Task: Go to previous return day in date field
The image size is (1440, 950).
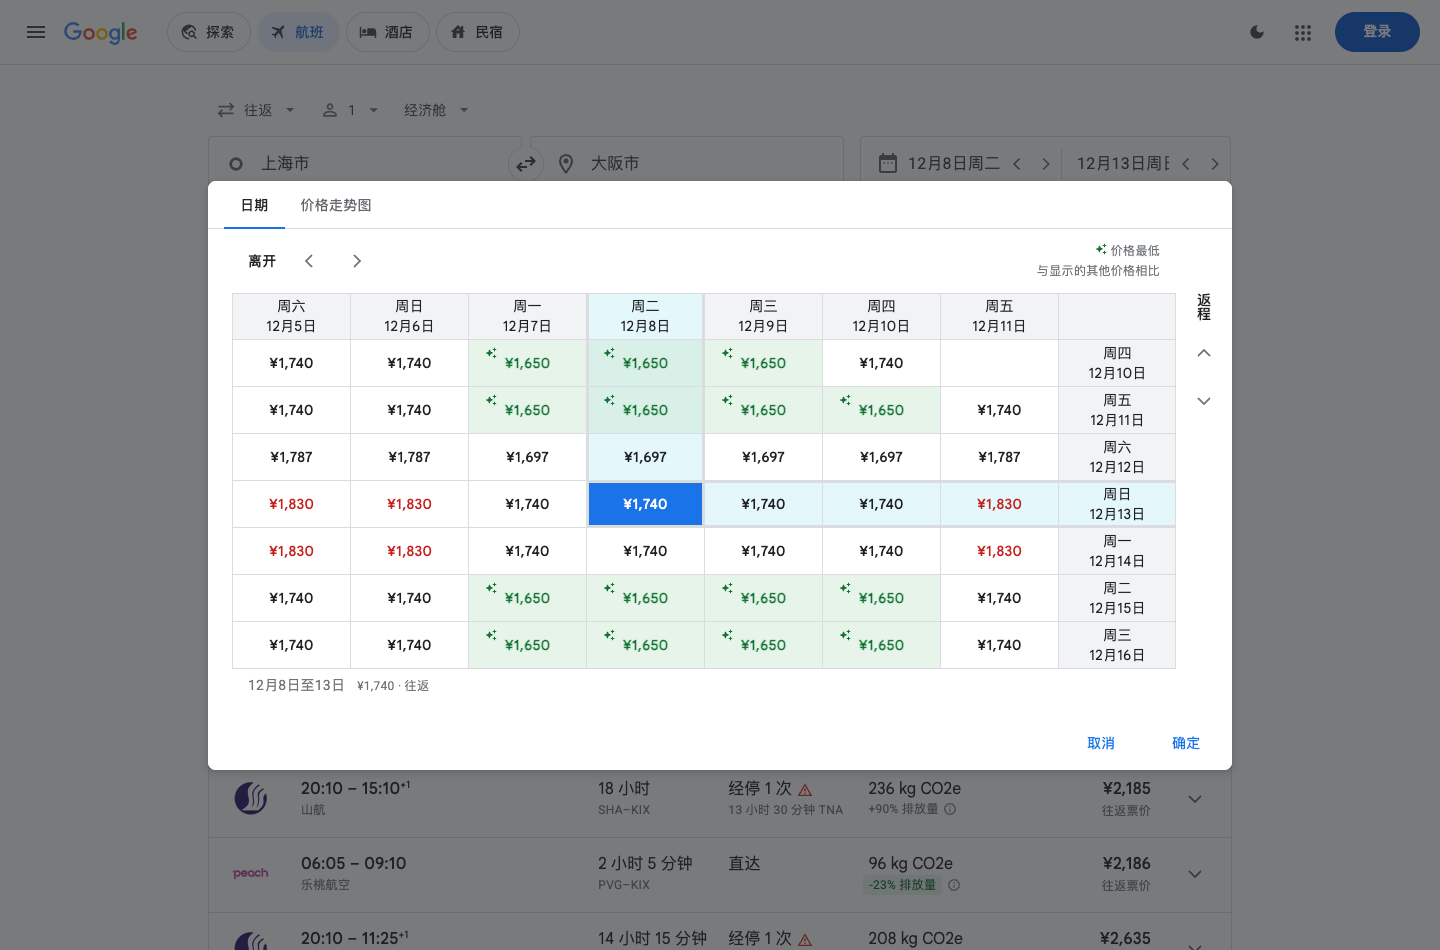Action: [1186, 163]
